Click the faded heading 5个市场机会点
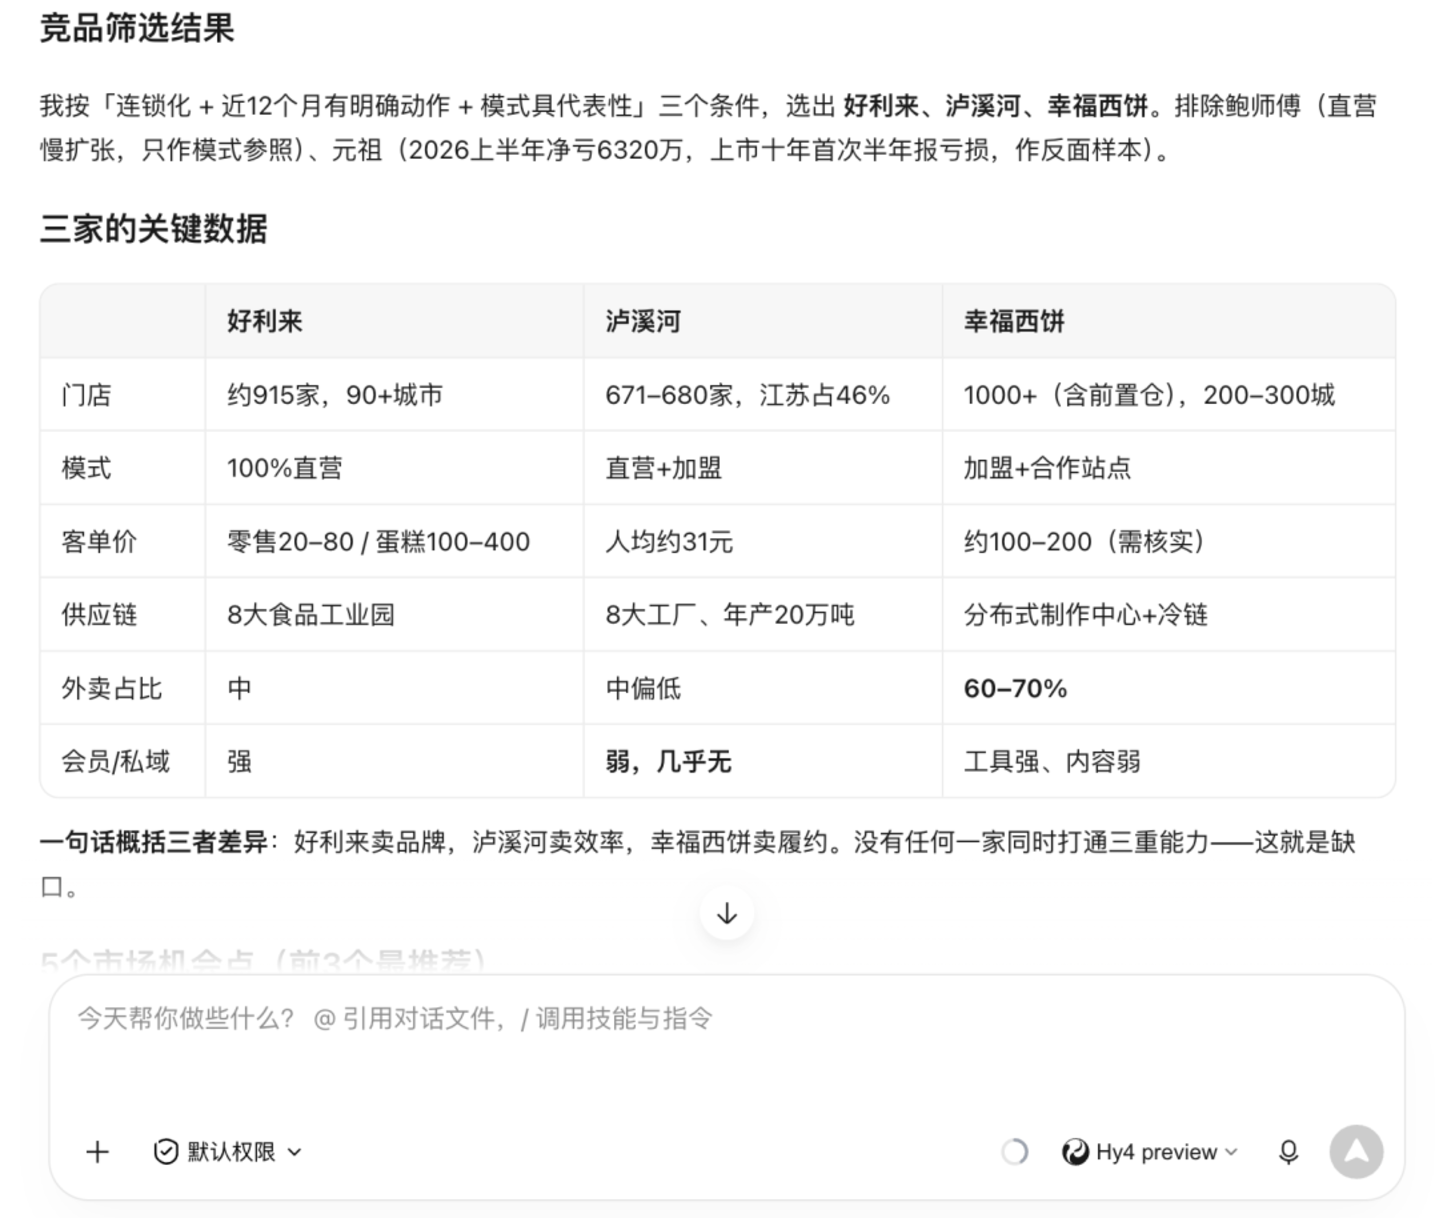The height and width of the screenshot is (1218, 1439). 263,962
